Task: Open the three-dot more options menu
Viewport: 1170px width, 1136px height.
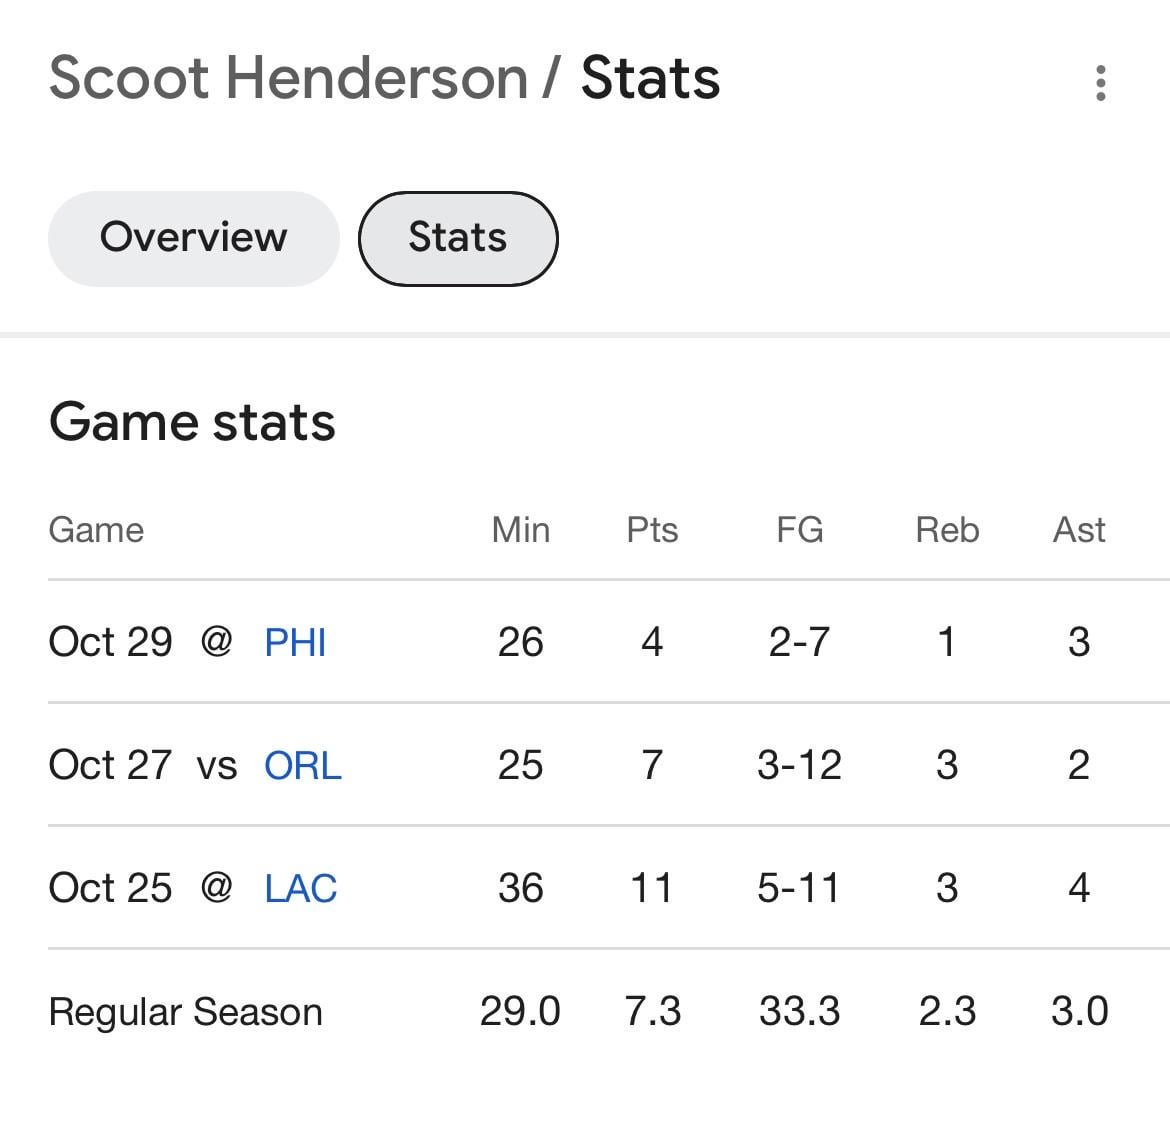Action: (x=1100, y=83)
